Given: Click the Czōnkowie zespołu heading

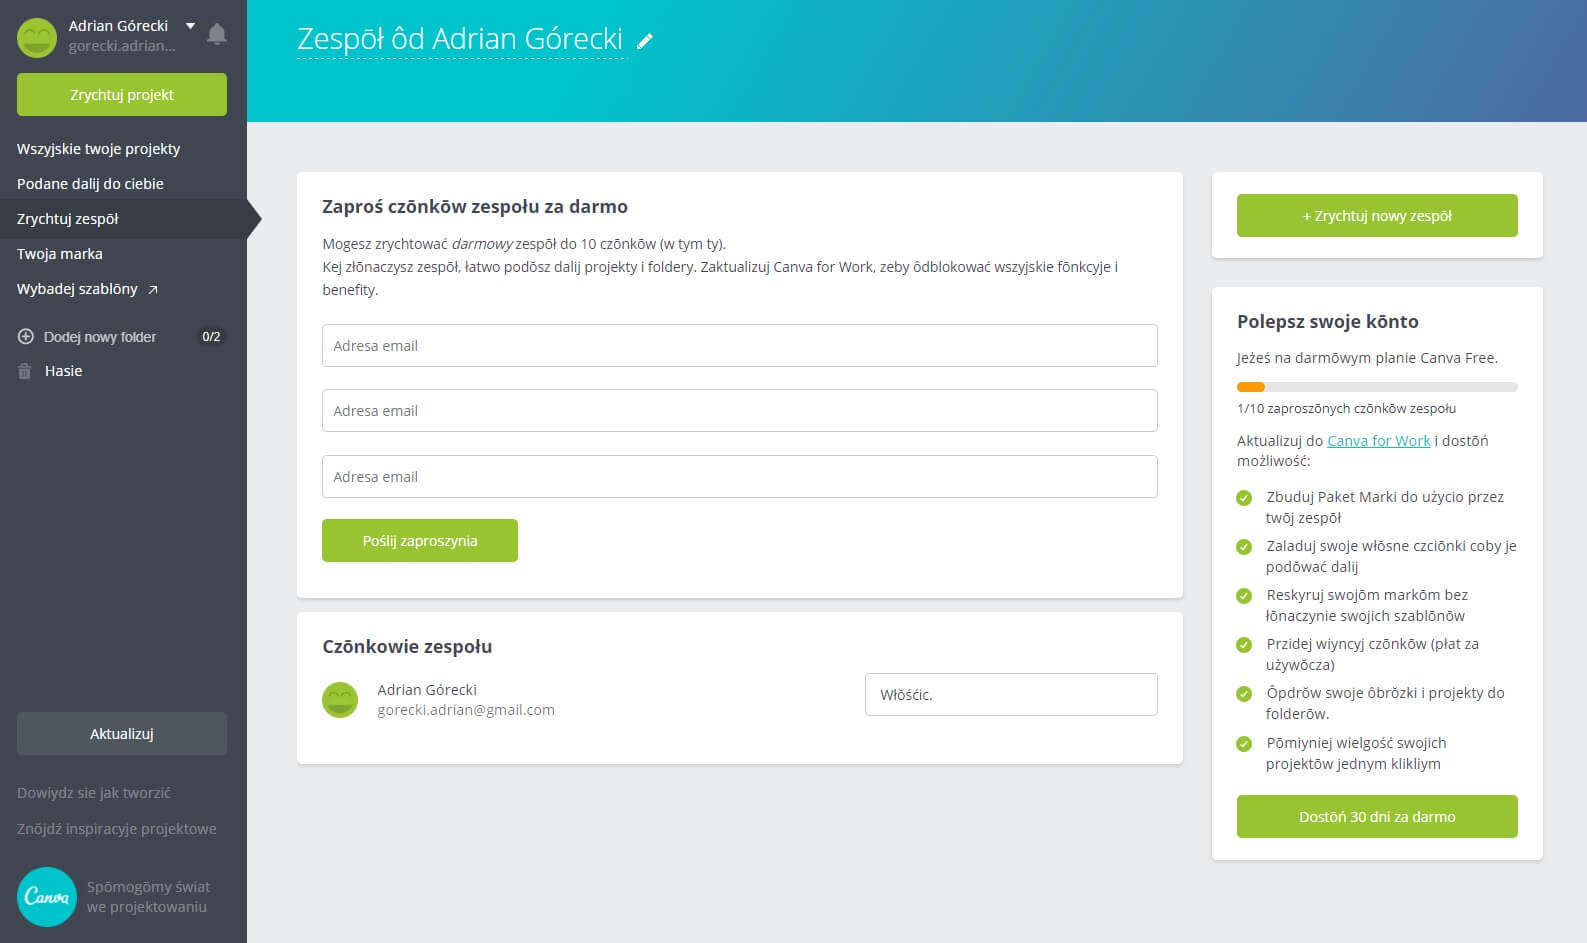Looking at the screenshot, I should pyautogui.click(x=407, y=647).
